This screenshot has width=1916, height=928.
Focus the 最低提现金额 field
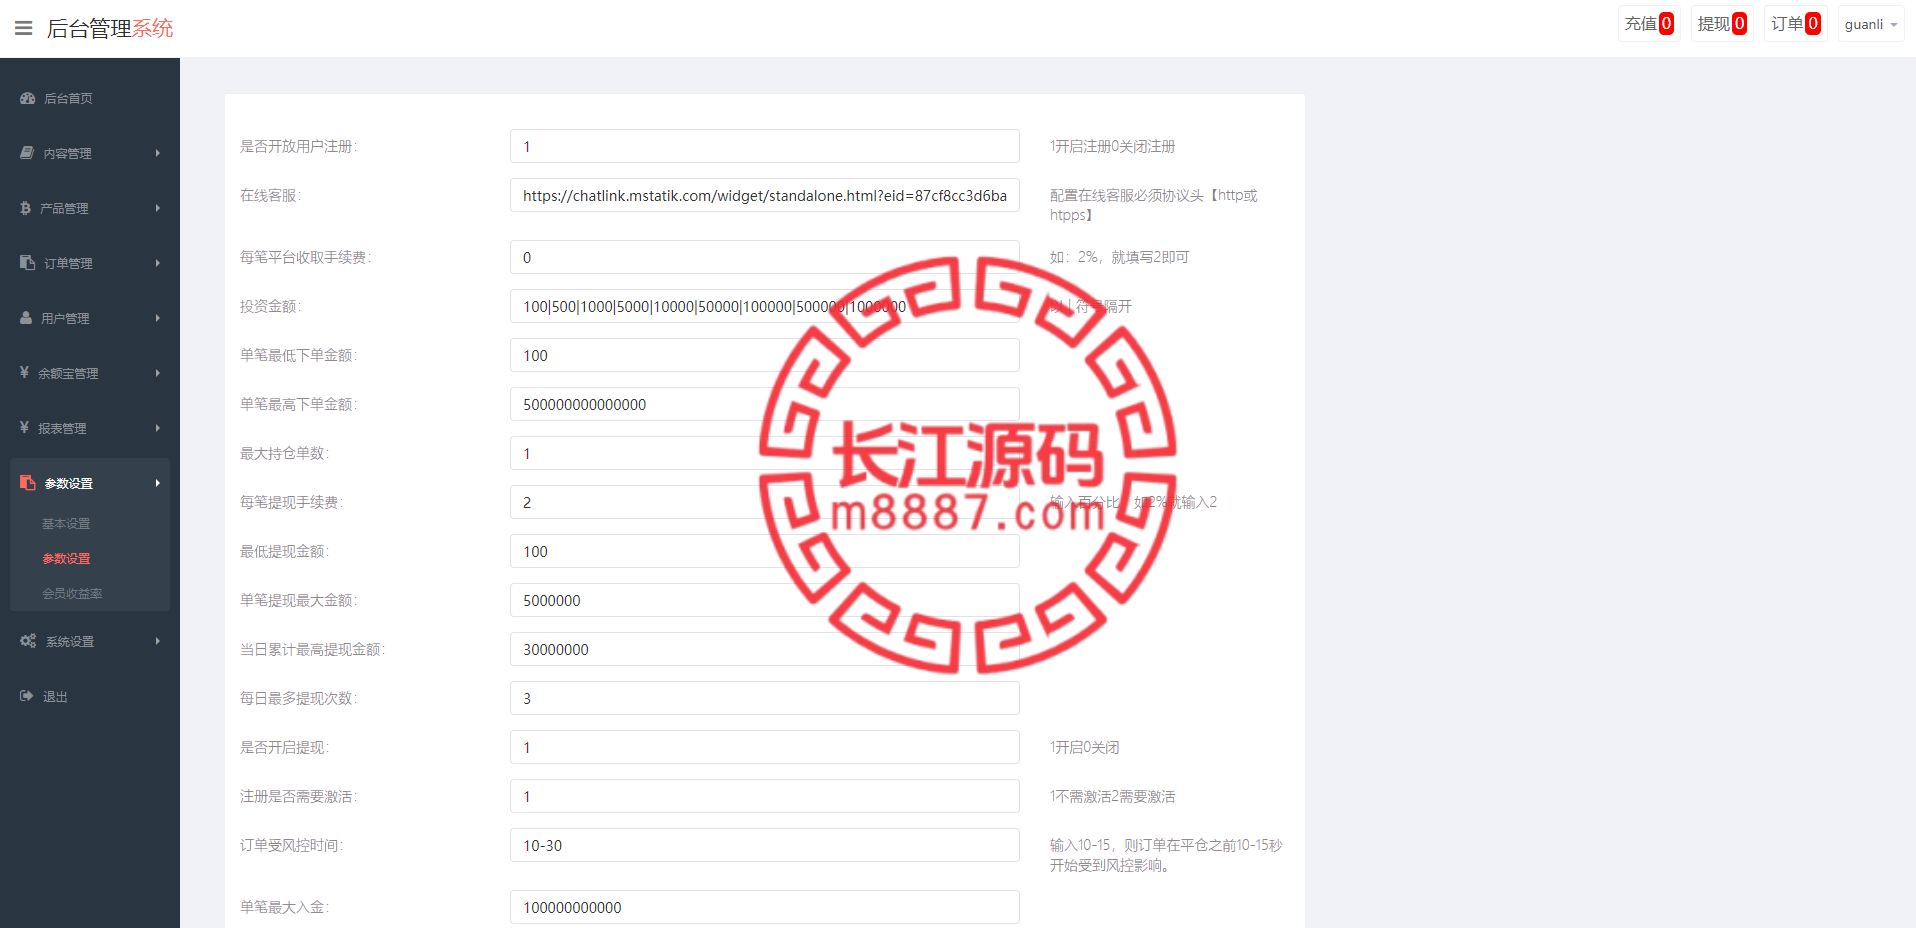pyautogui.click(x=765, y=551)
